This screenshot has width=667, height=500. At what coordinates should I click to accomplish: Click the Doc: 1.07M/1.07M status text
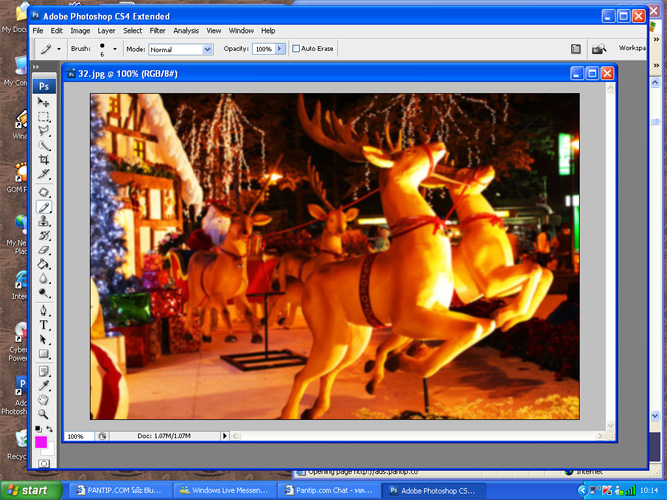coord(164,436)
